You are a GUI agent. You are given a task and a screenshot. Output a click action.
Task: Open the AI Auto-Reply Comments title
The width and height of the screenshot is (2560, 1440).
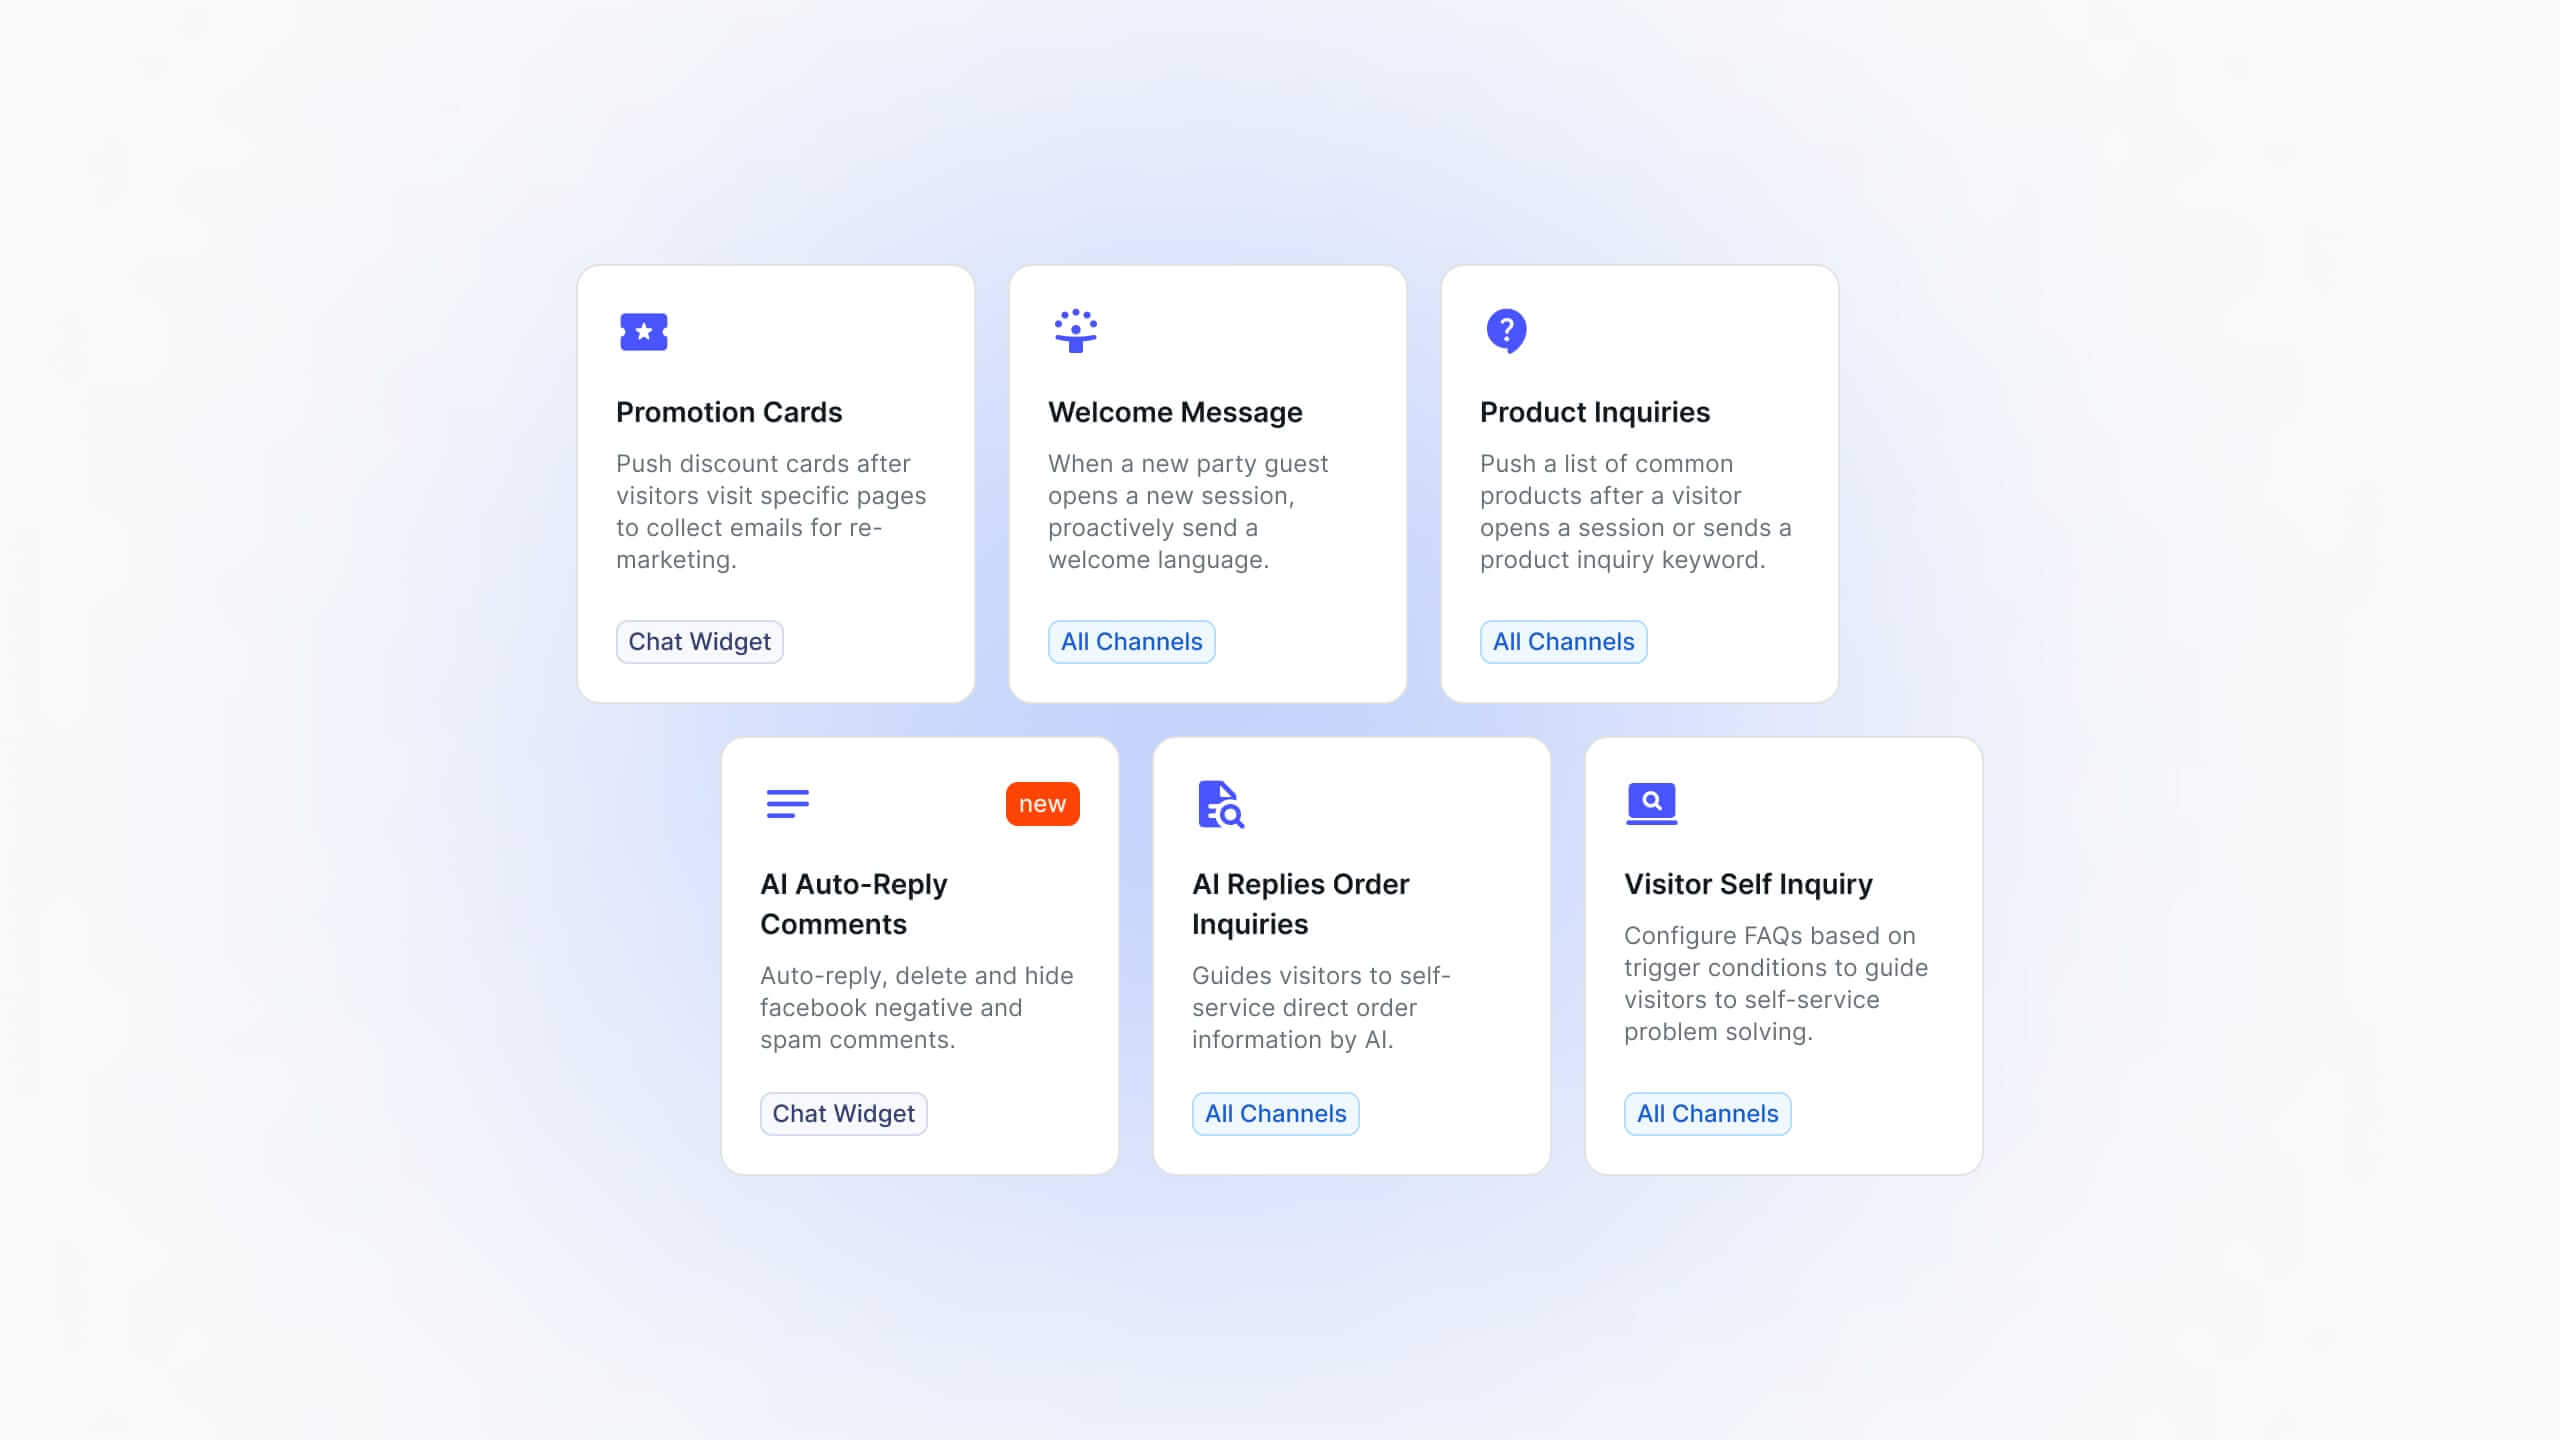pyautogui.click(x=854, y=904)
